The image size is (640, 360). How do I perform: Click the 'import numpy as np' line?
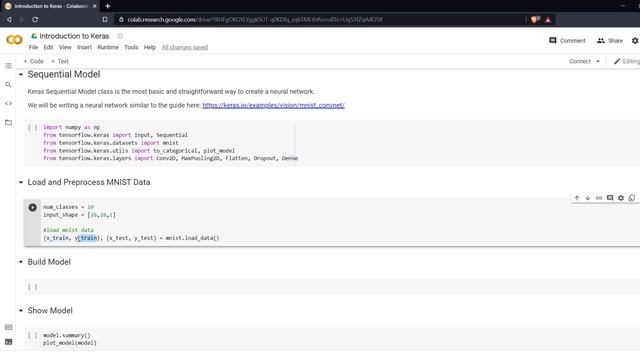coord(71,127)
